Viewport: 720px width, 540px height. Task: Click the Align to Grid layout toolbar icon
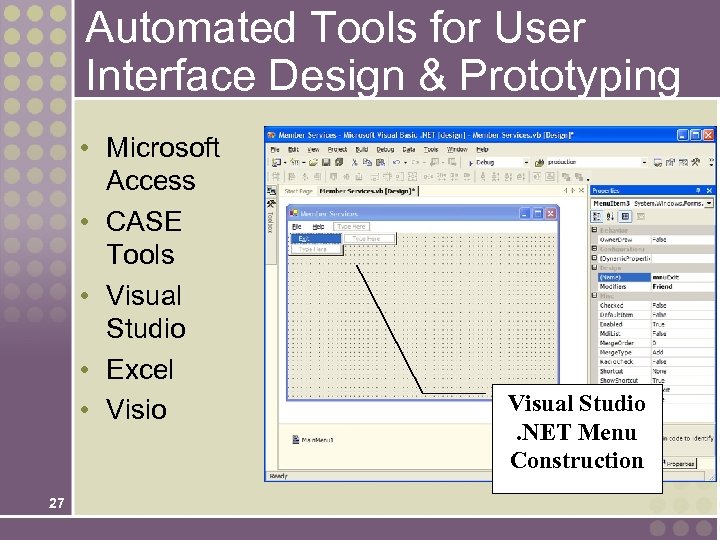tap(276, 177)
